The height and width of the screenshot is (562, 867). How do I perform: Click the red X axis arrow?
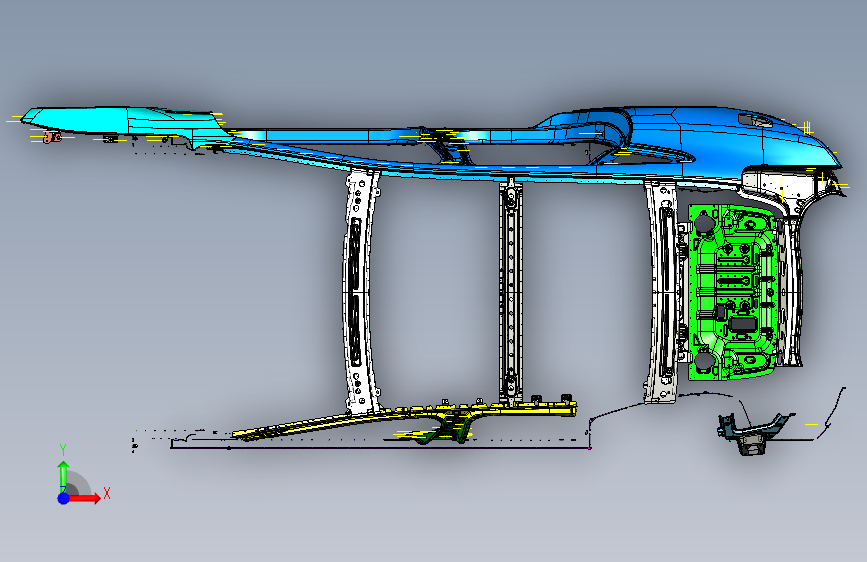84,498
